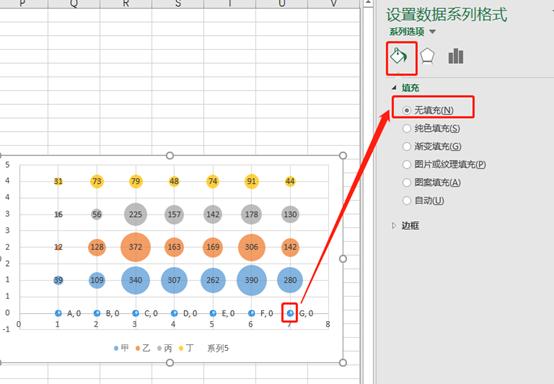This screenshot has width=554, height=384.
Task: Click the orange bubble labeled 128
Action: tap(96, 247)
